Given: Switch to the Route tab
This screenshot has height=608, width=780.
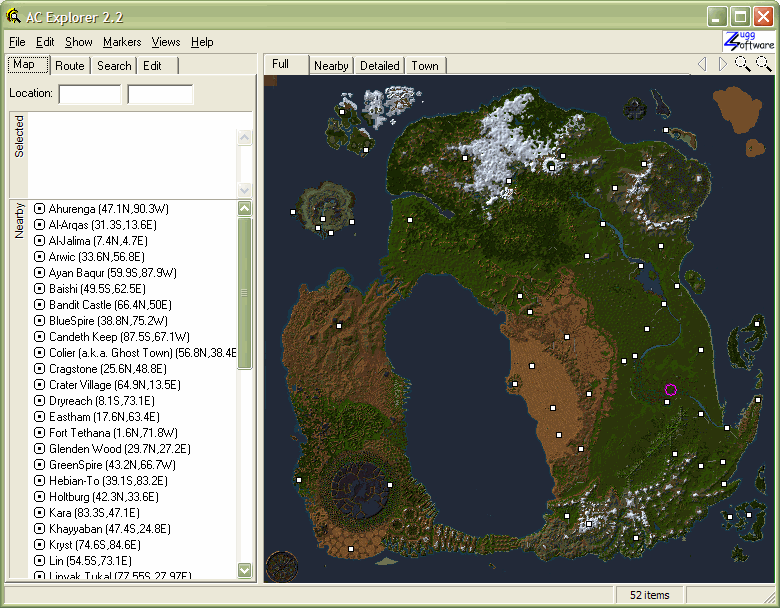Looking at the screenshot, I should tap(70, 66).
